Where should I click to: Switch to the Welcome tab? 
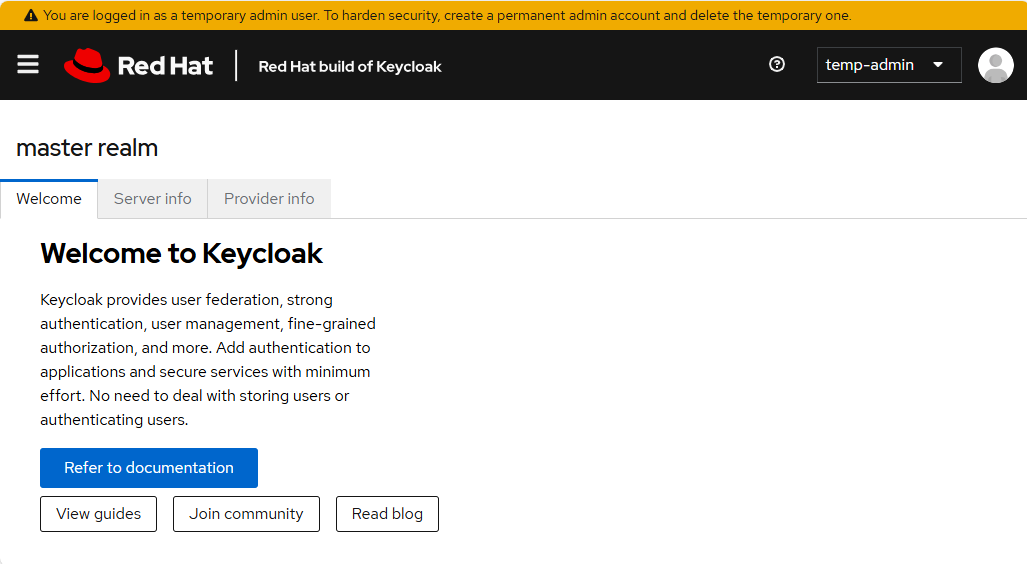click(x=49, y=199)
